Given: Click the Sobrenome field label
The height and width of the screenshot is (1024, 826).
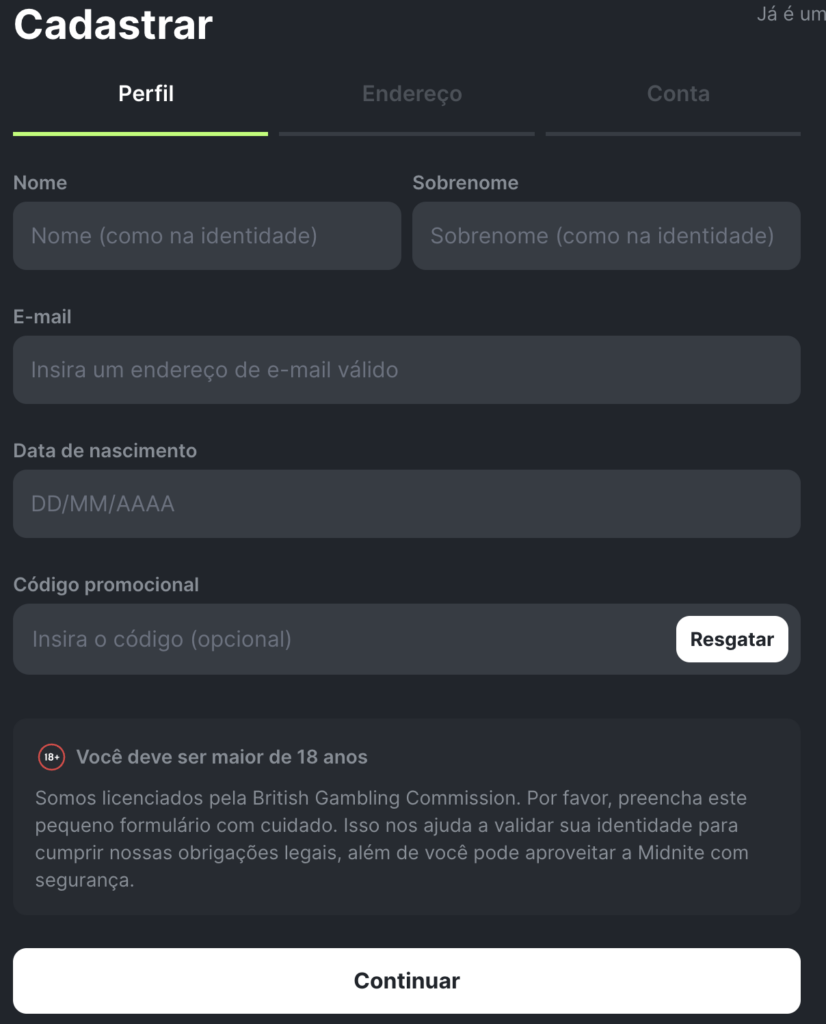Looking at the screenshot, I should [x=465, y=183].
